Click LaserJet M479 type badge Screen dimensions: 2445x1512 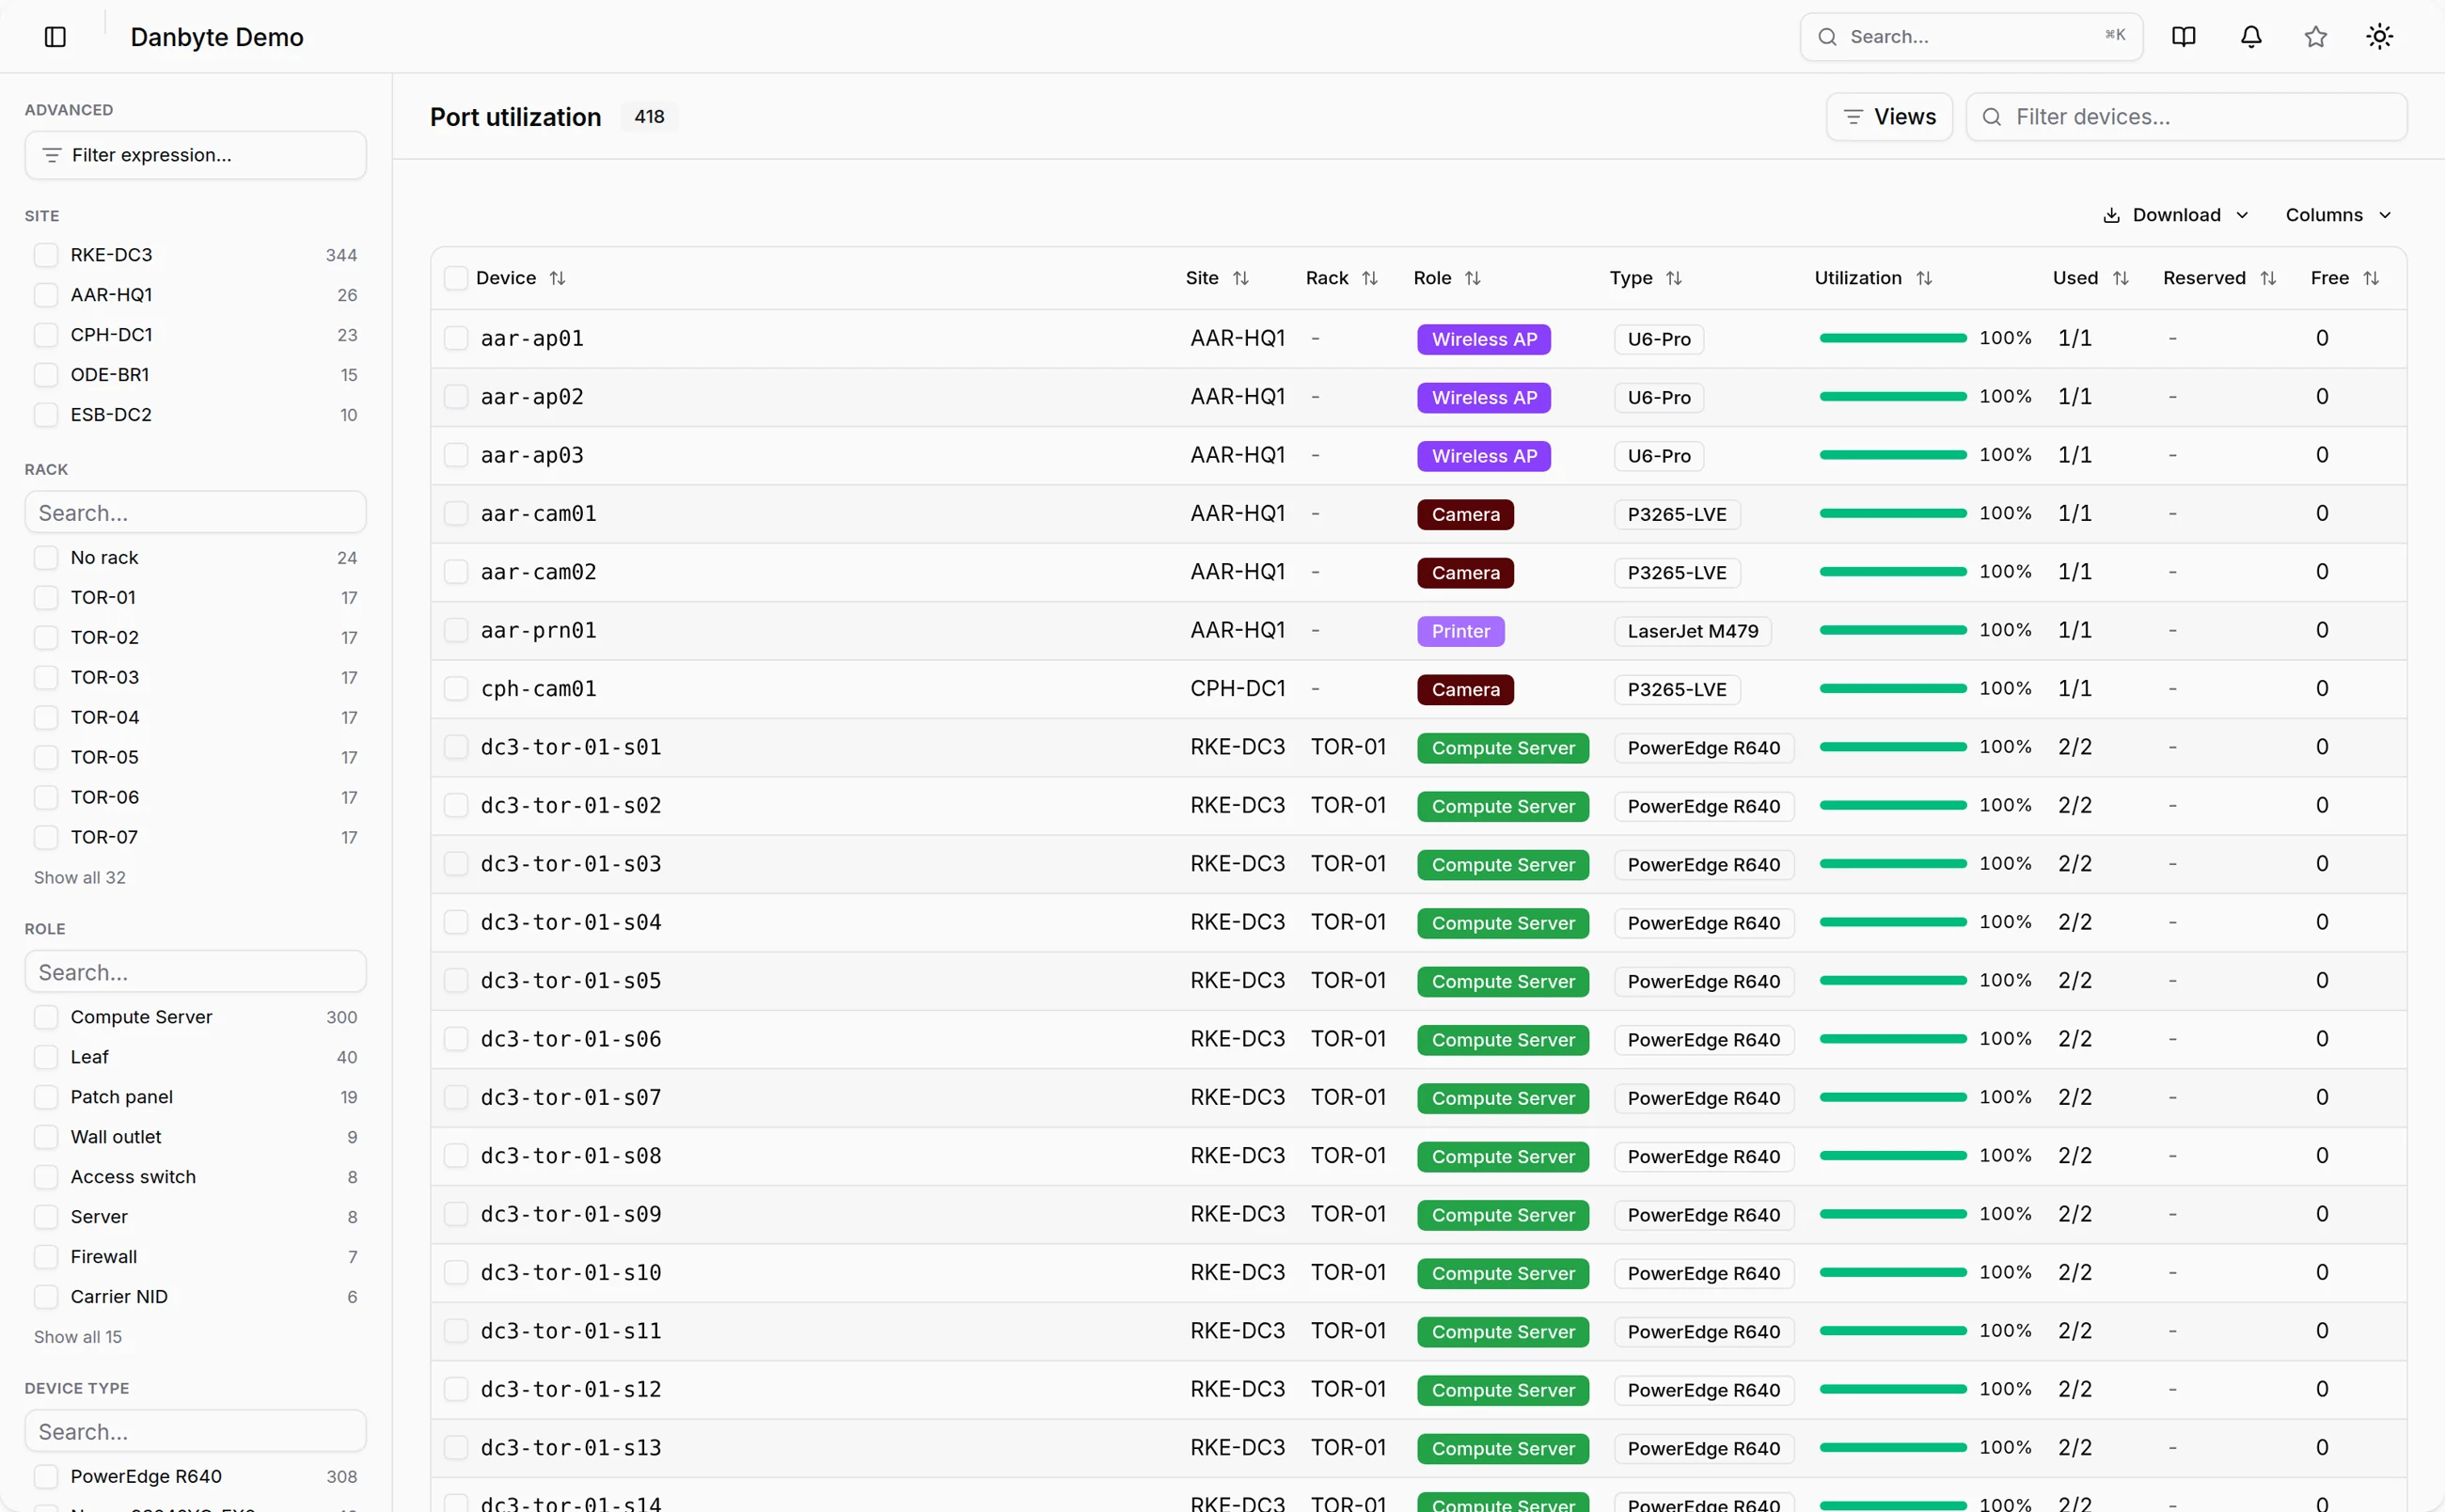[1692, 631]
